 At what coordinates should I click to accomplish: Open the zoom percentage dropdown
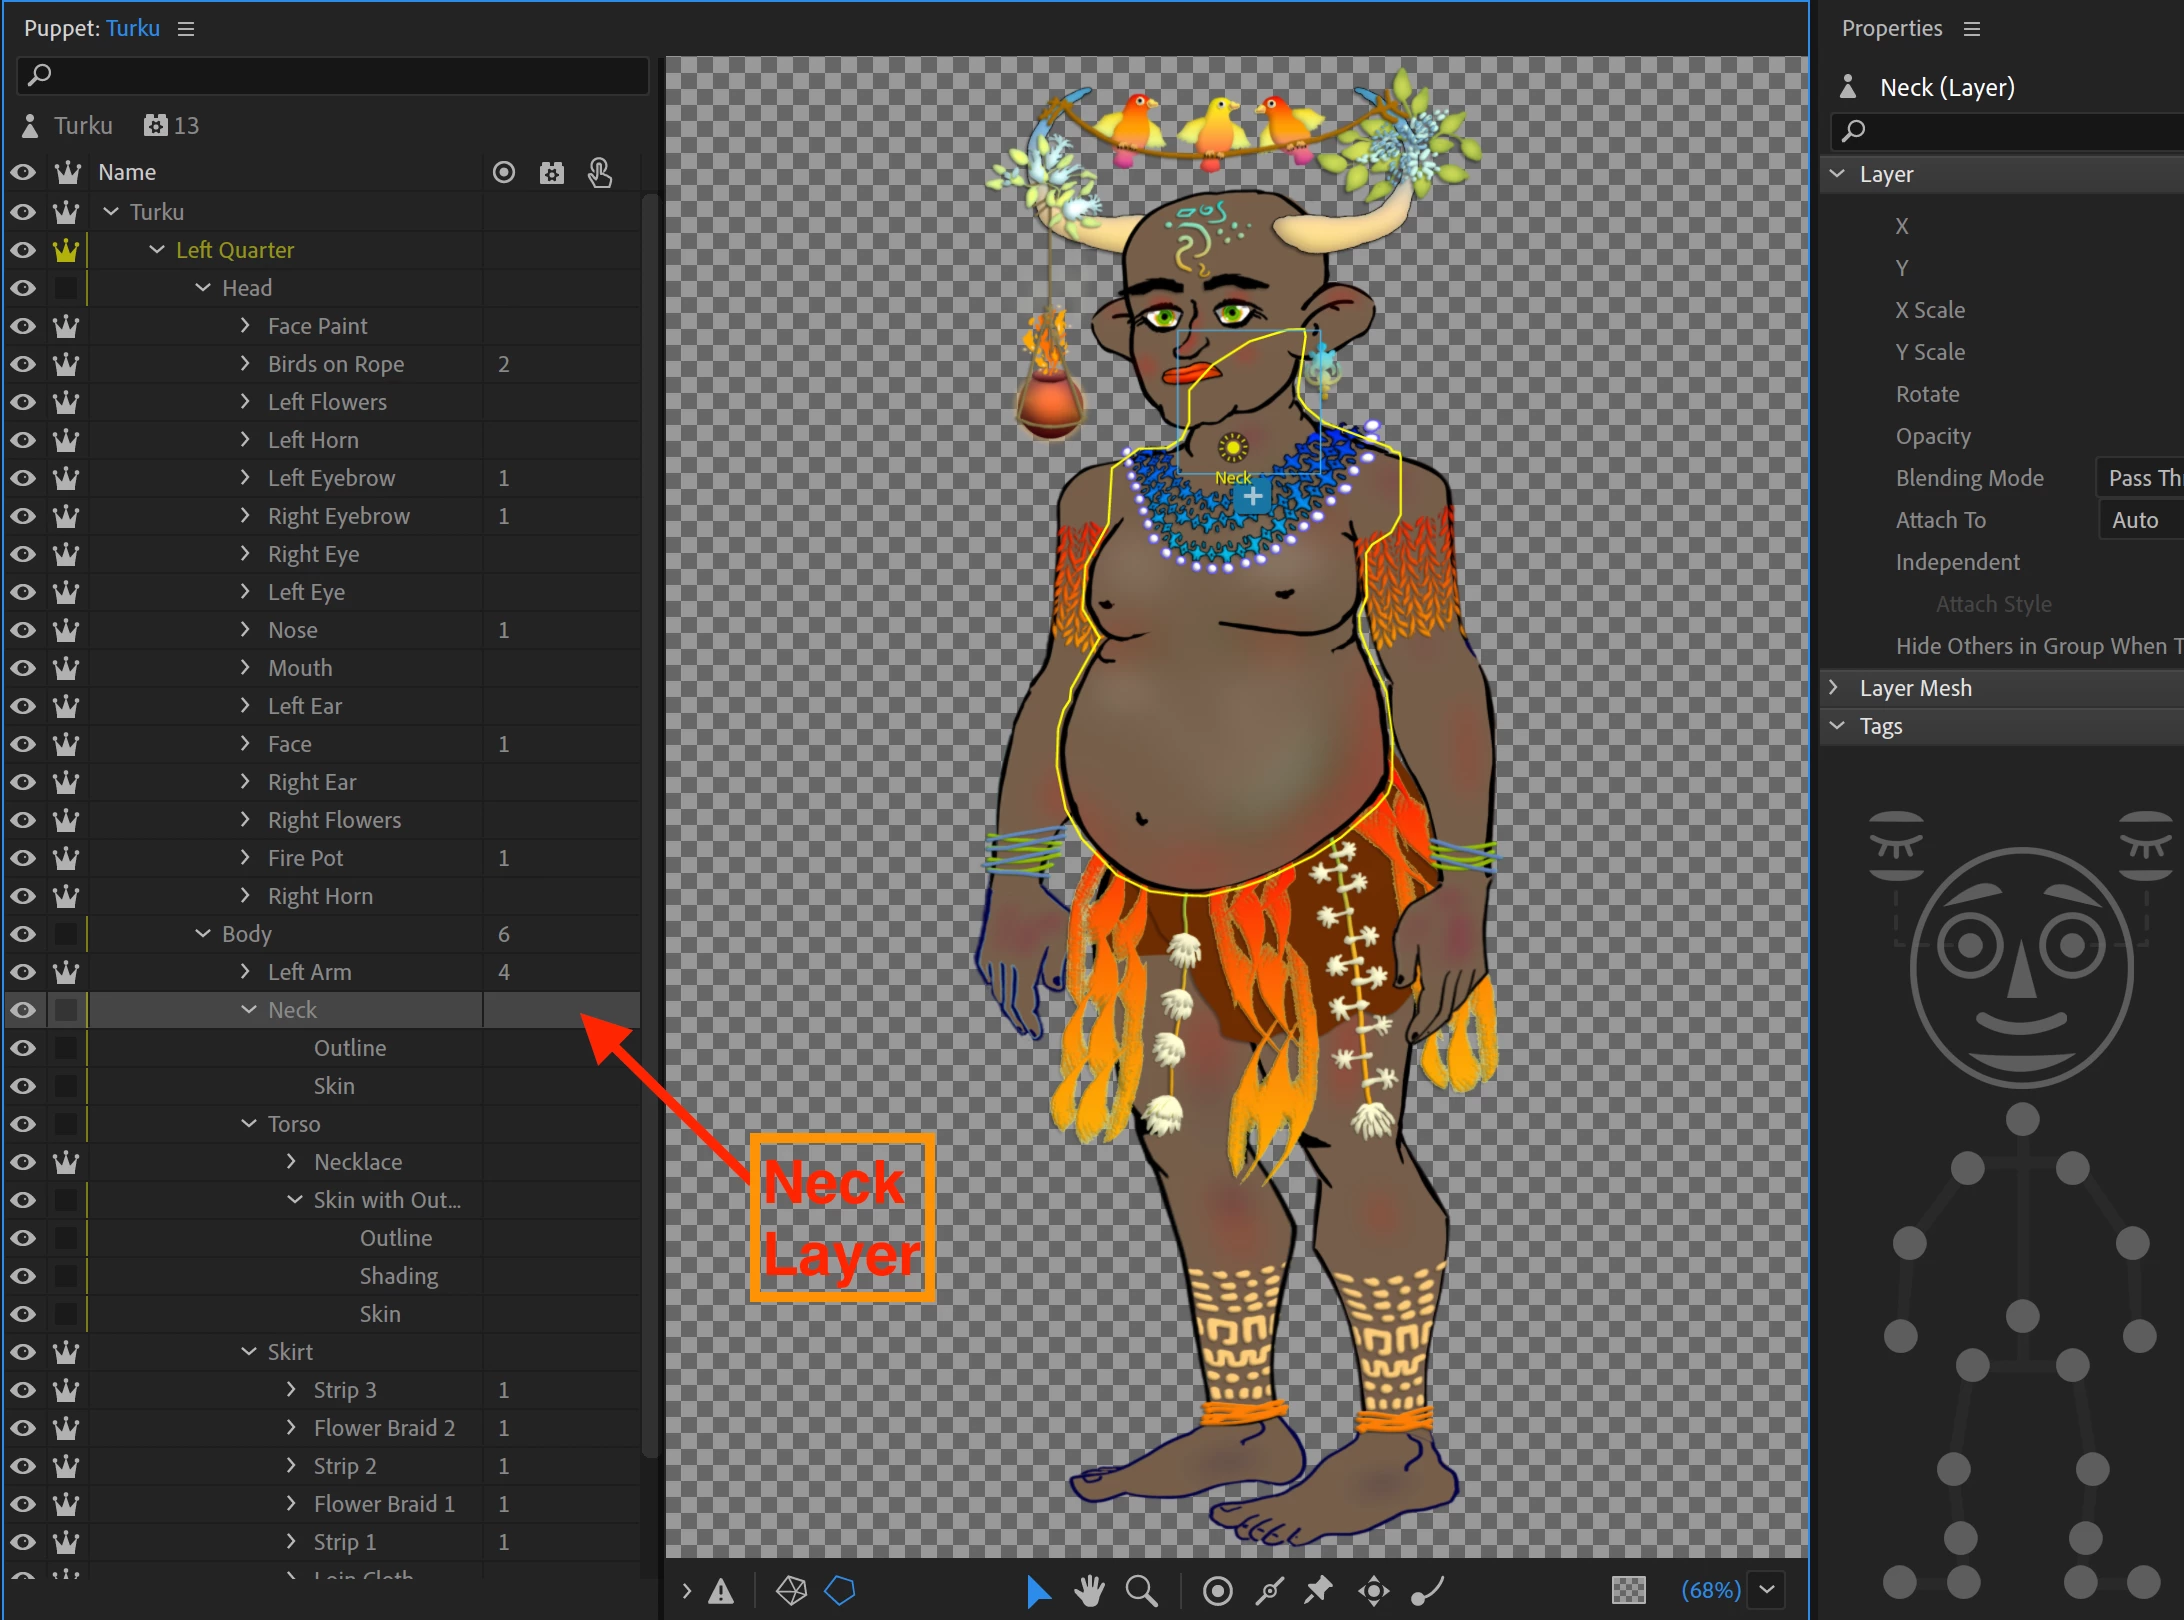(1767, 1590)
